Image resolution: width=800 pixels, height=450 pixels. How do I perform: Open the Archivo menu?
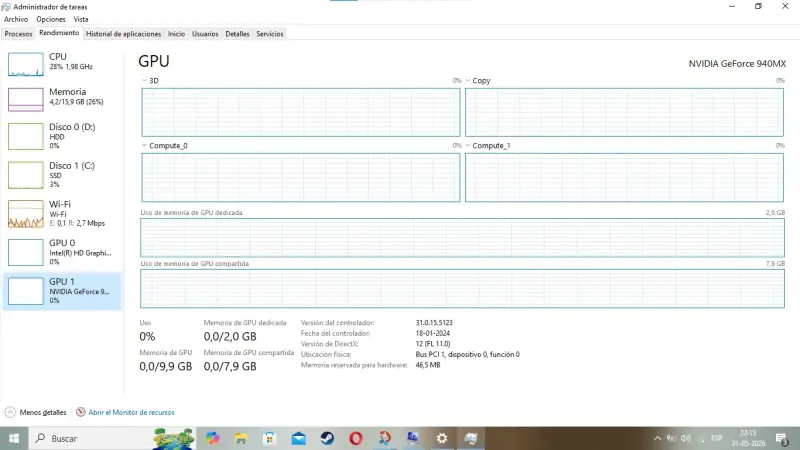click(16, 19)
